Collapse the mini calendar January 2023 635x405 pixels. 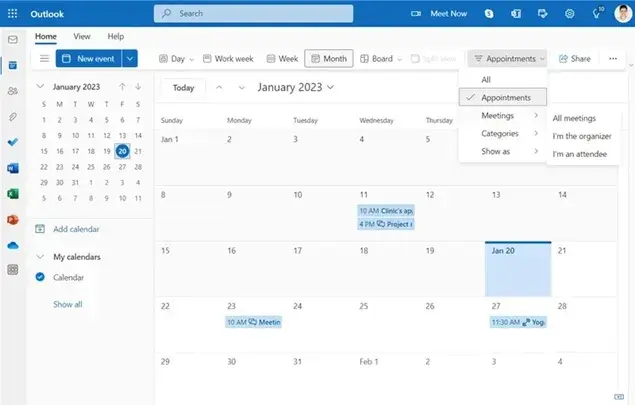point(40,86)
